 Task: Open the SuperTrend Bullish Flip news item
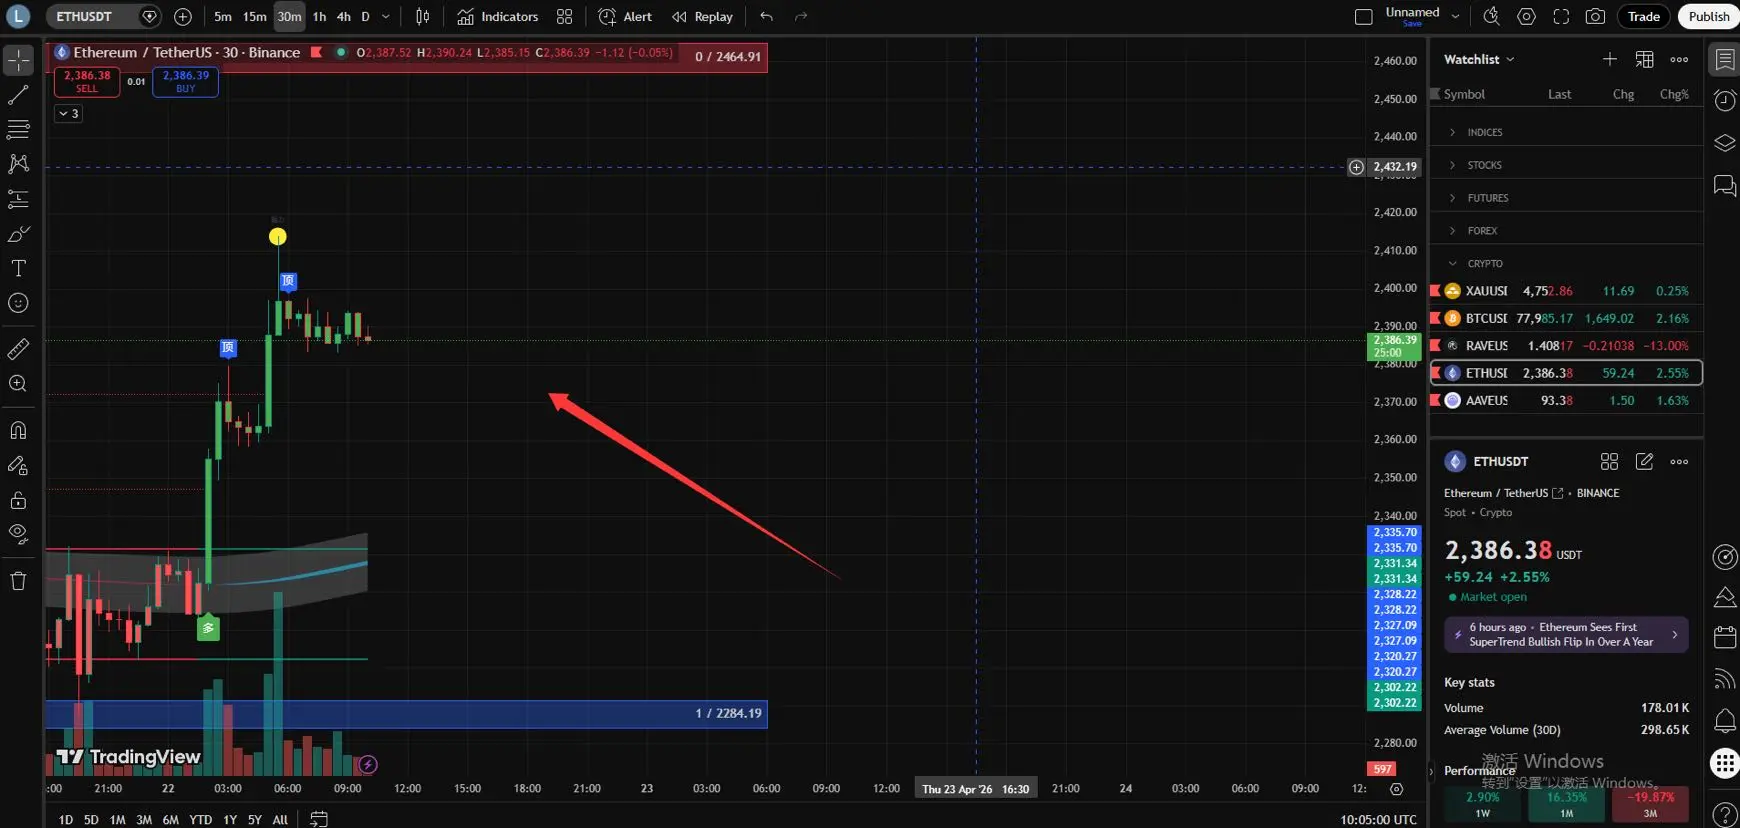click(1566, 635)
